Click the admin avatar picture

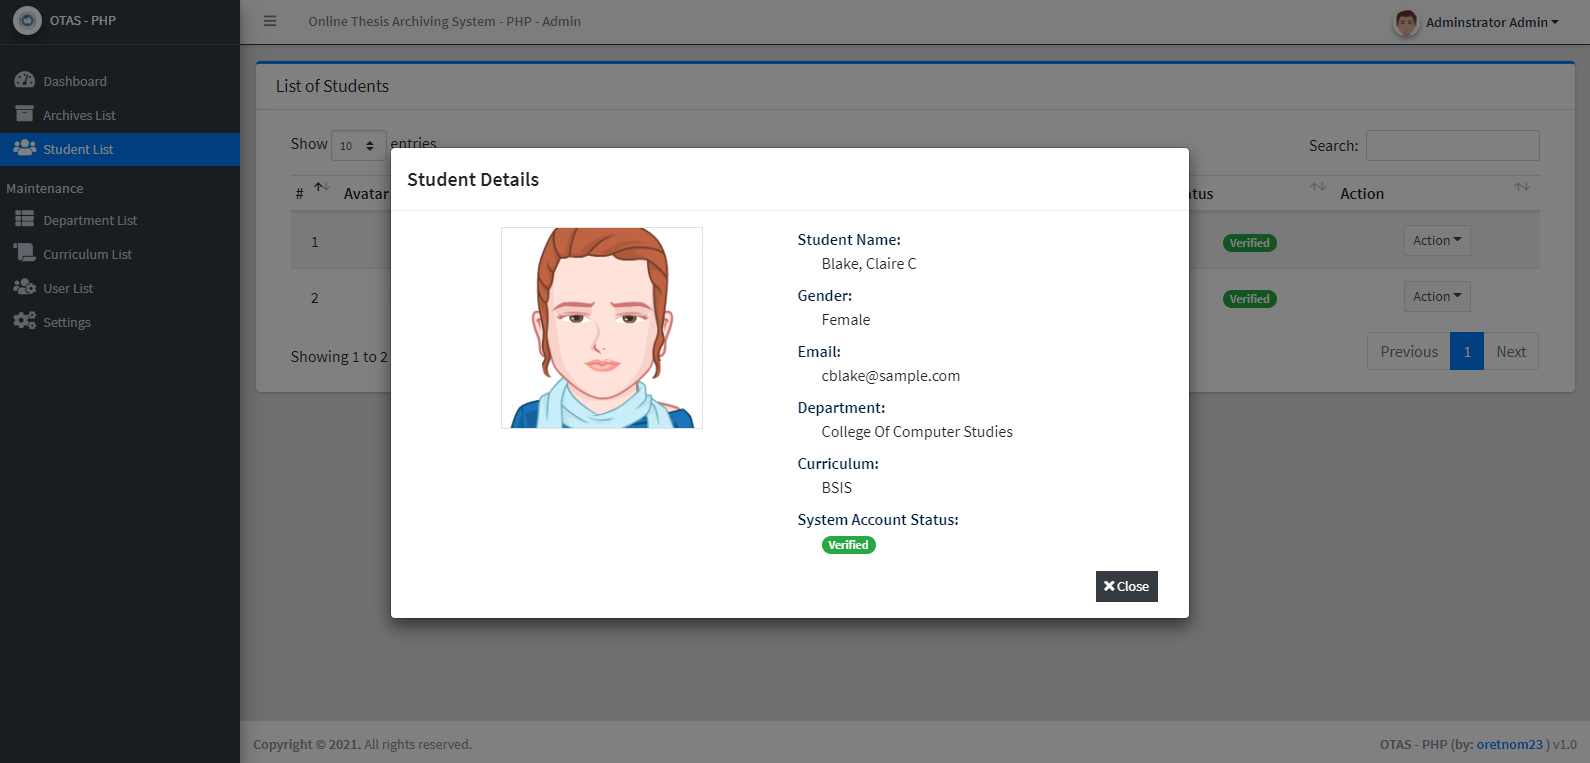click(x=1406, y=22)
